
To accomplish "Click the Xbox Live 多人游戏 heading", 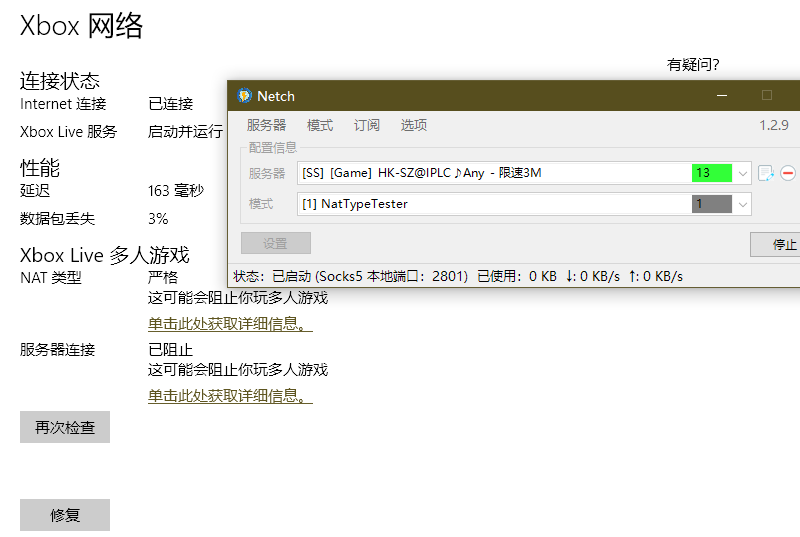I will (105, 255).
